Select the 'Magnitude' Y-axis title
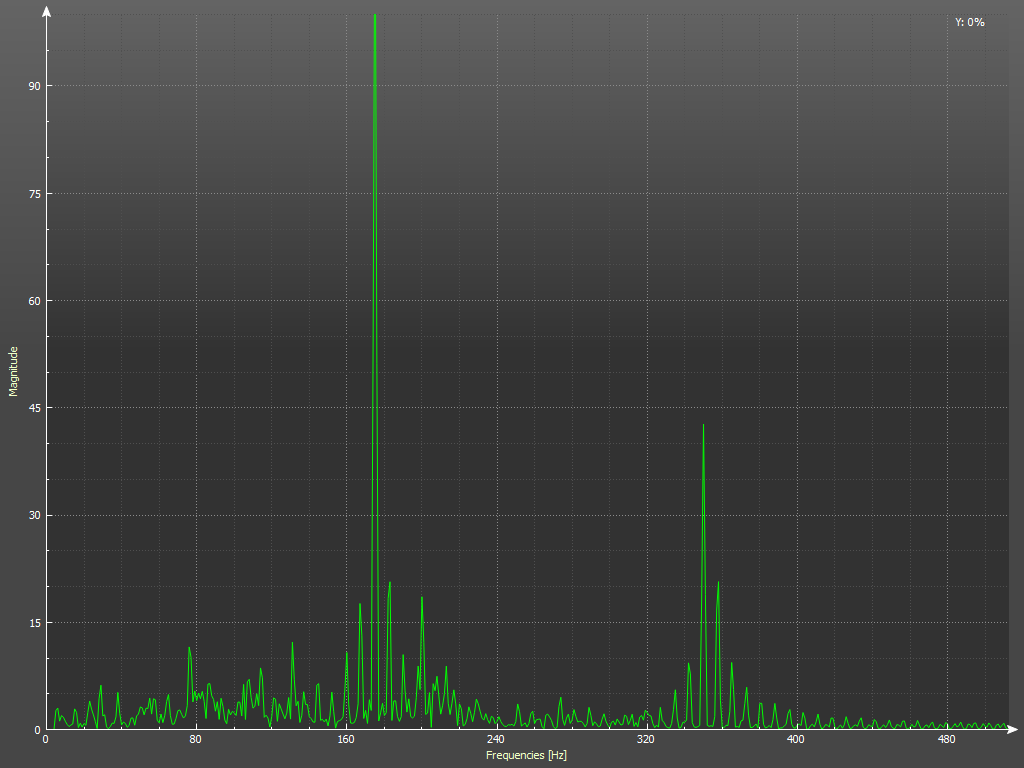Image resolution: width=1024 pixels, height=768 pixels. pyautogui.click(x=14, y=371)
